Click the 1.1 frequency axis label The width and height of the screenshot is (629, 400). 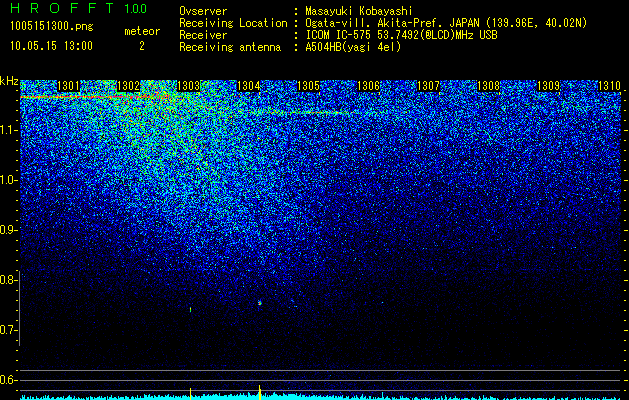[x=8, y=130]
